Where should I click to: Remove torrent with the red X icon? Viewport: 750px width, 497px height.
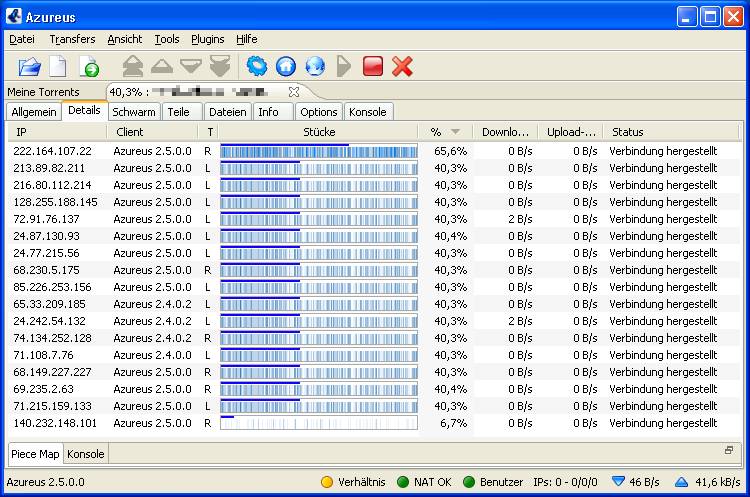pyautogui.click(x=402, y=66)
